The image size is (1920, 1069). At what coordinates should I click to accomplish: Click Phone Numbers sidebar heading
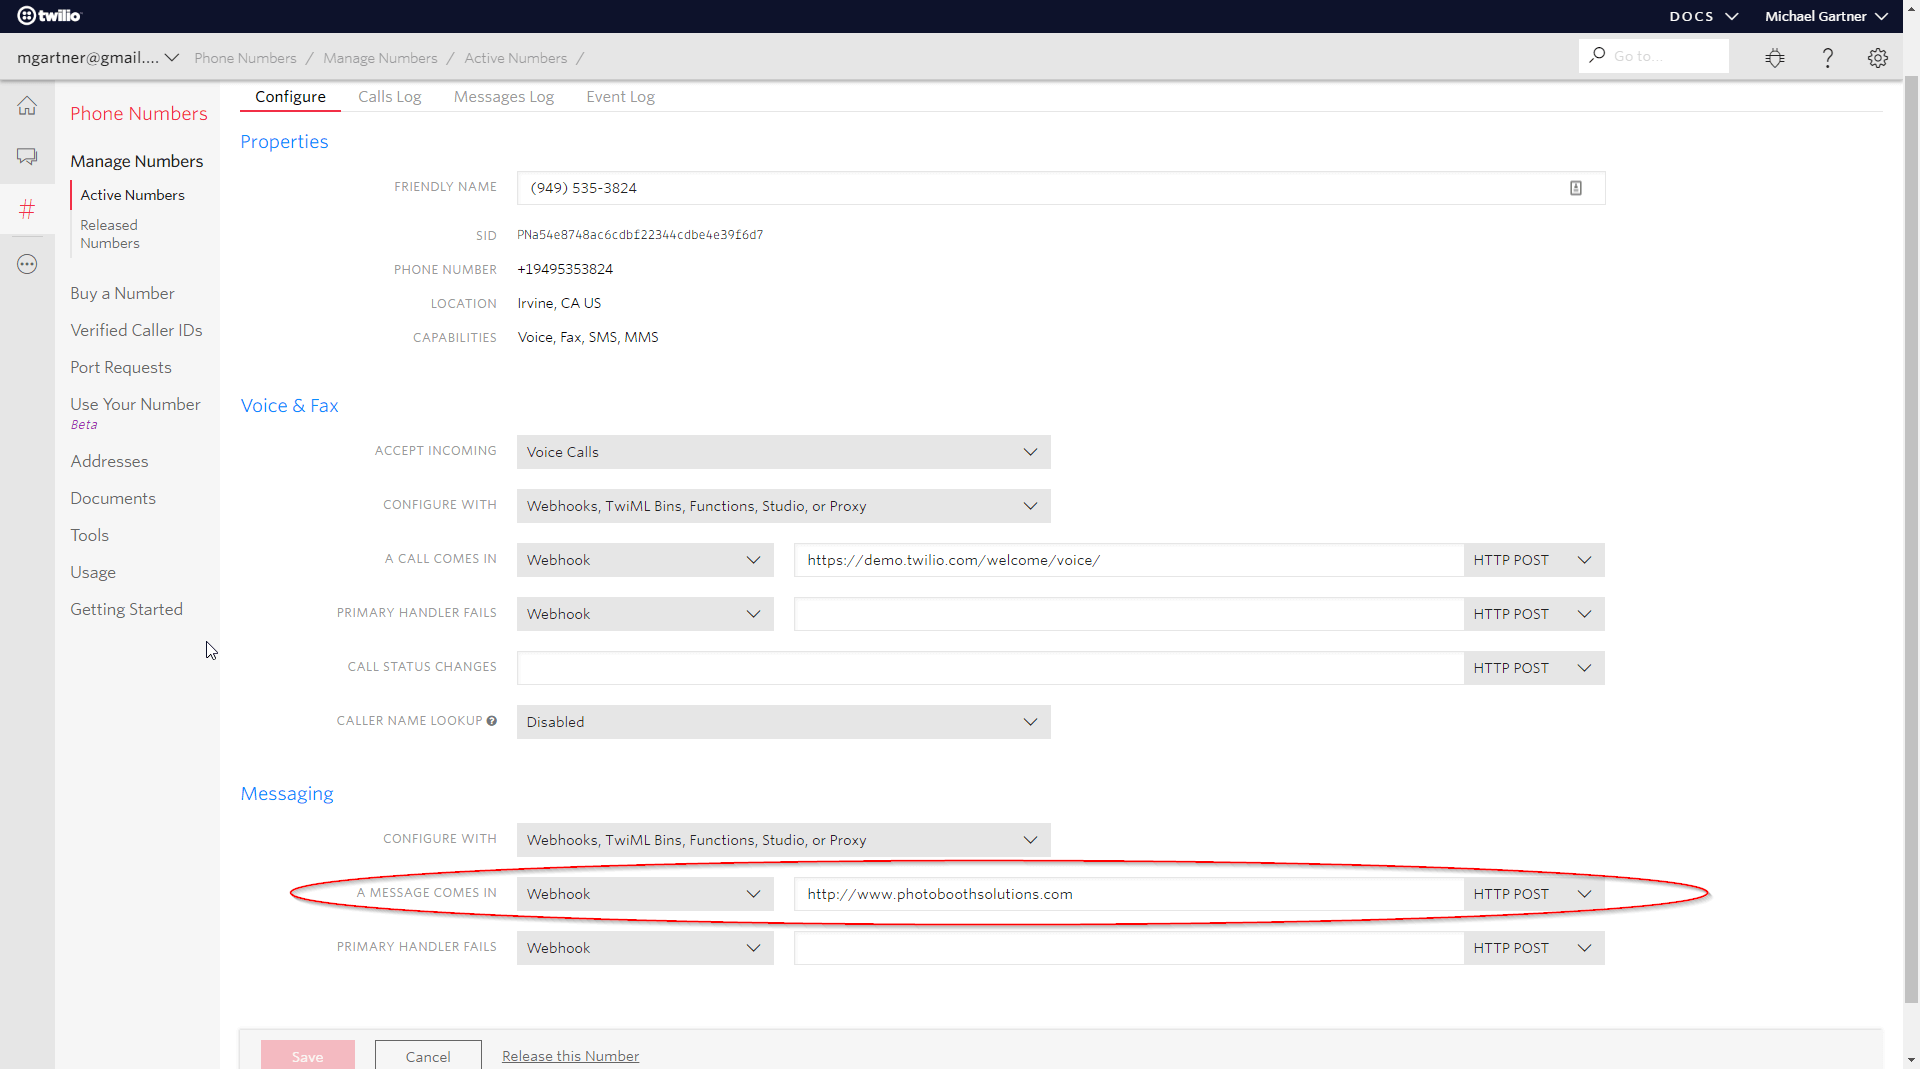pos(139,113)
